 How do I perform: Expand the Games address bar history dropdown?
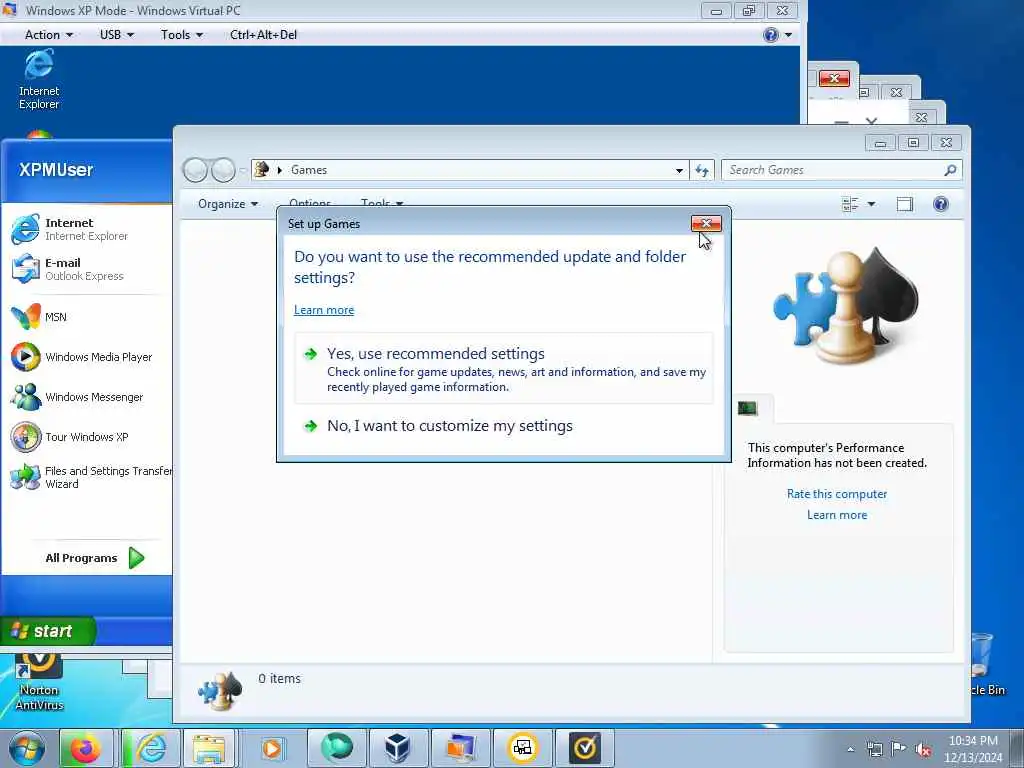click(679, 170)
